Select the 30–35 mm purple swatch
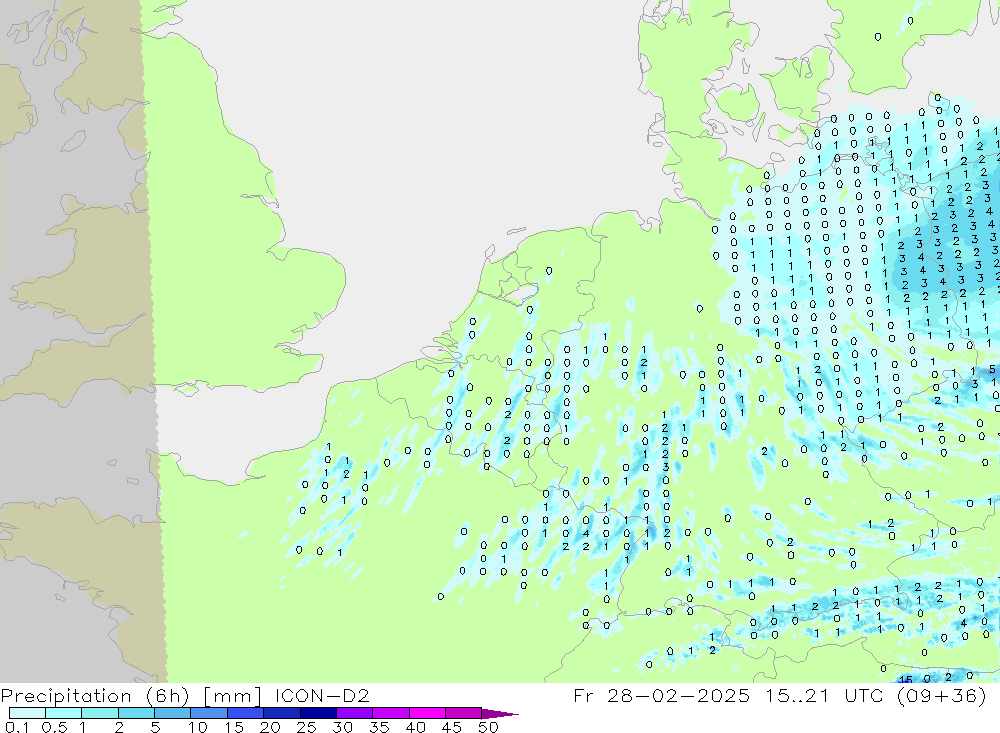 click(x=355, y=713)
